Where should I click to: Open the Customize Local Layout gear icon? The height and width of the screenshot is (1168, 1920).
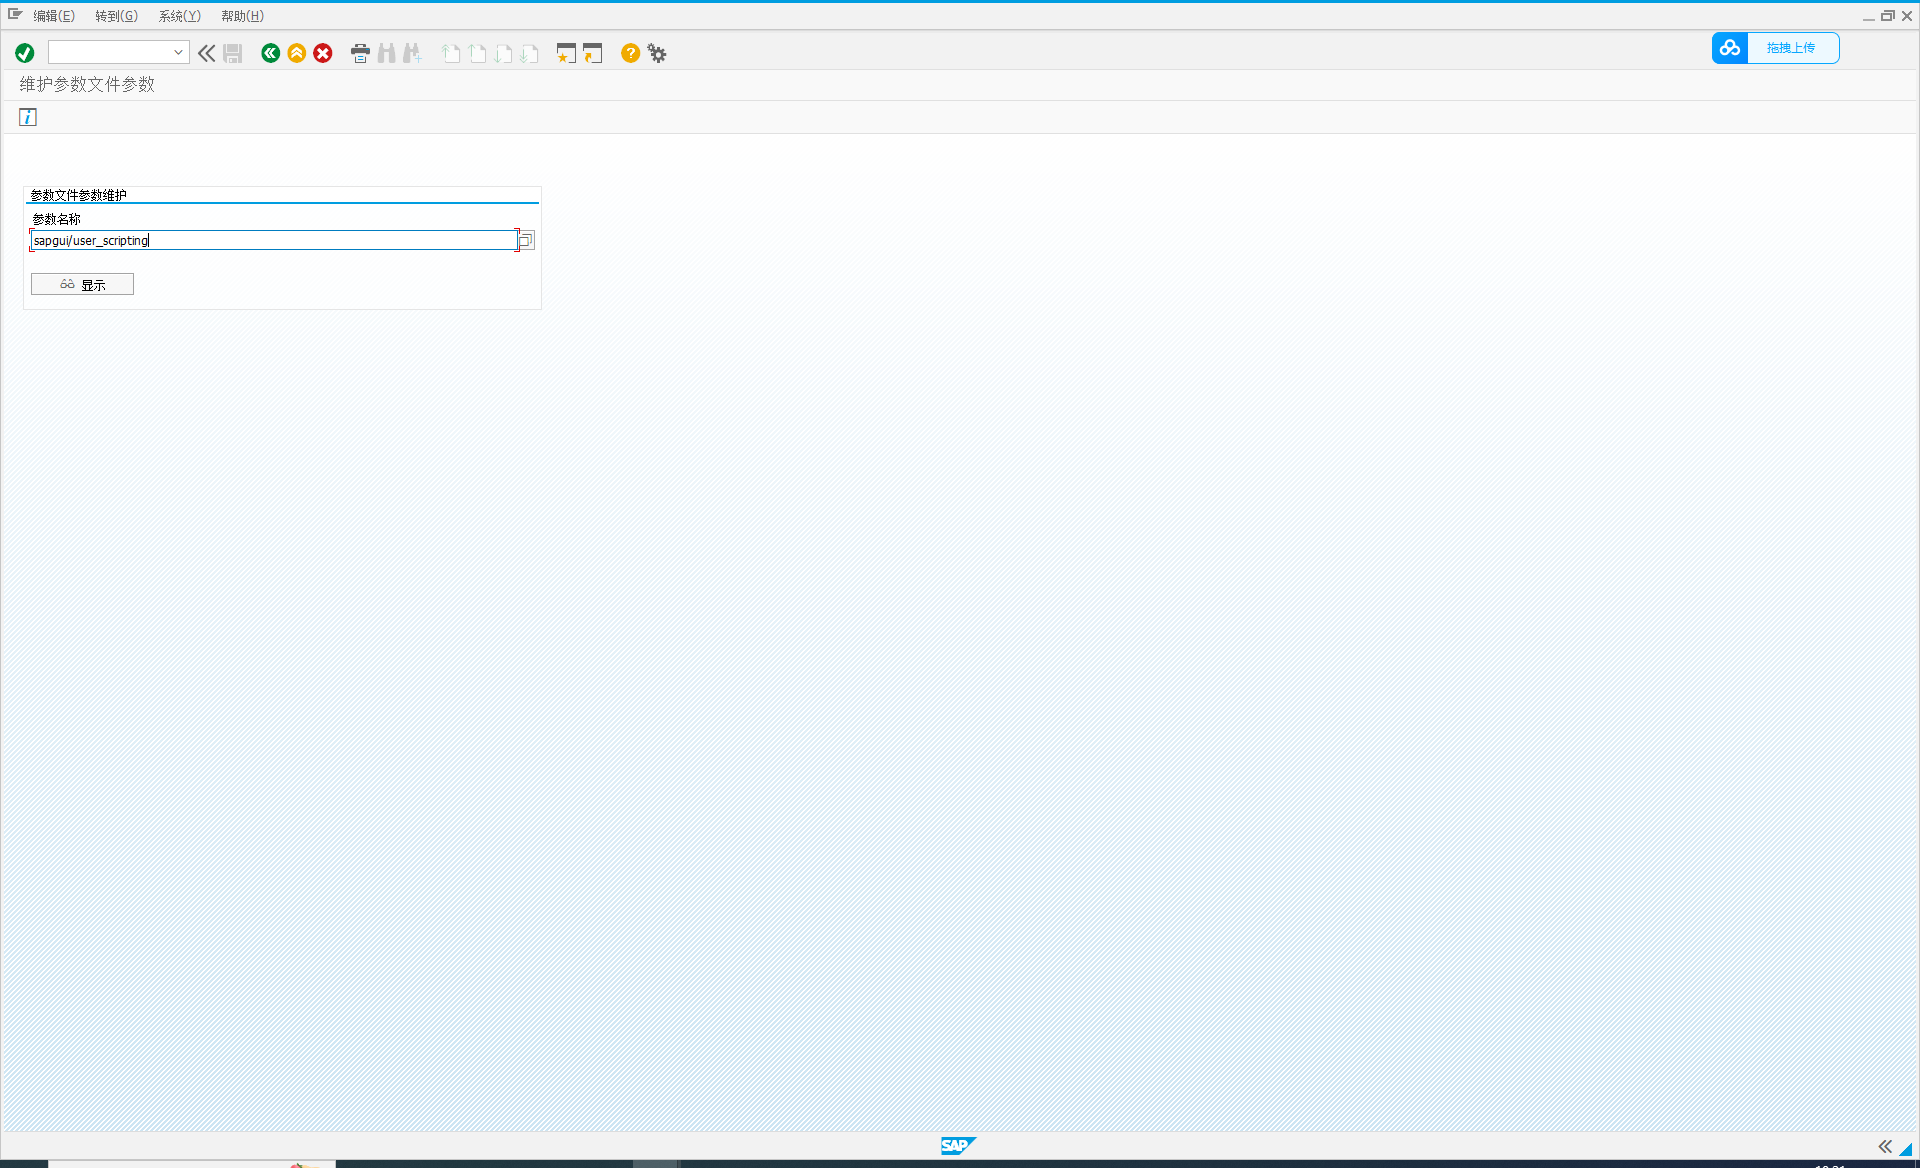pos(657,53)
